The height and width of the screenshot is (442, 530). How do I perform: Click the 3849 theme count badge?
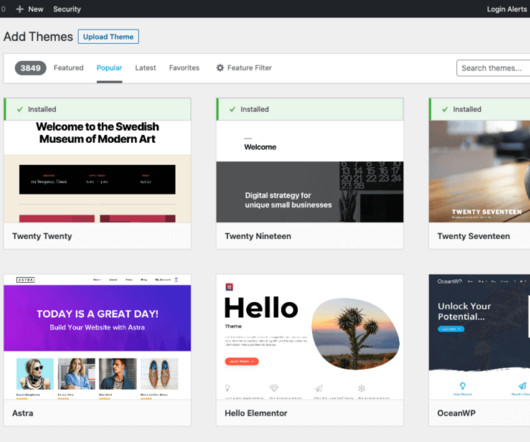30,68
